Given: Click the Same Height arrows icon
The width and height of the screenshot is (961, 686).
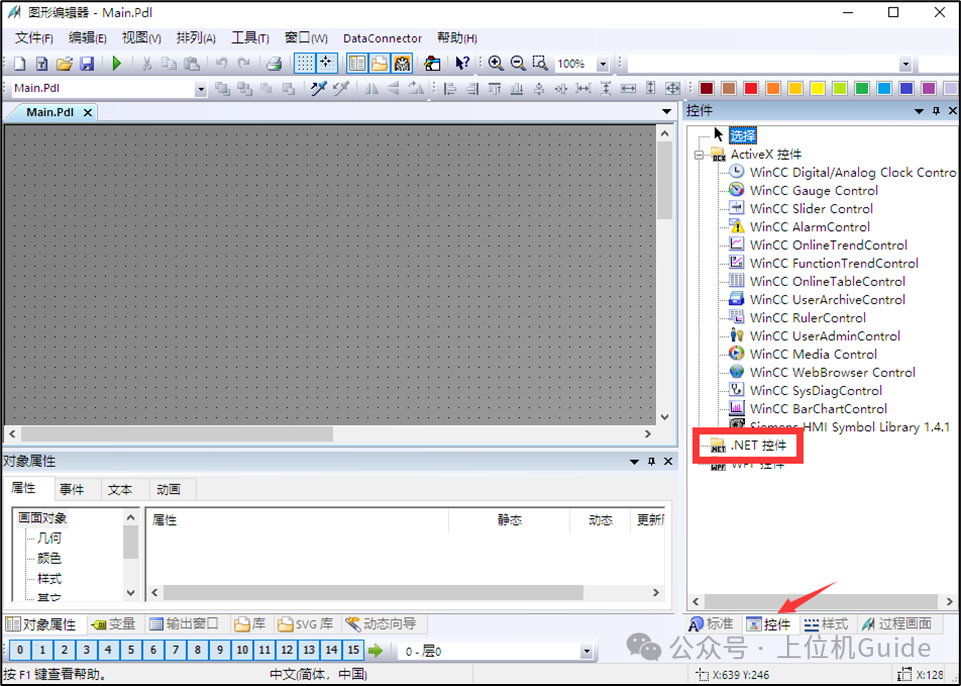Looking at the screenshot, I should point(650,88).
